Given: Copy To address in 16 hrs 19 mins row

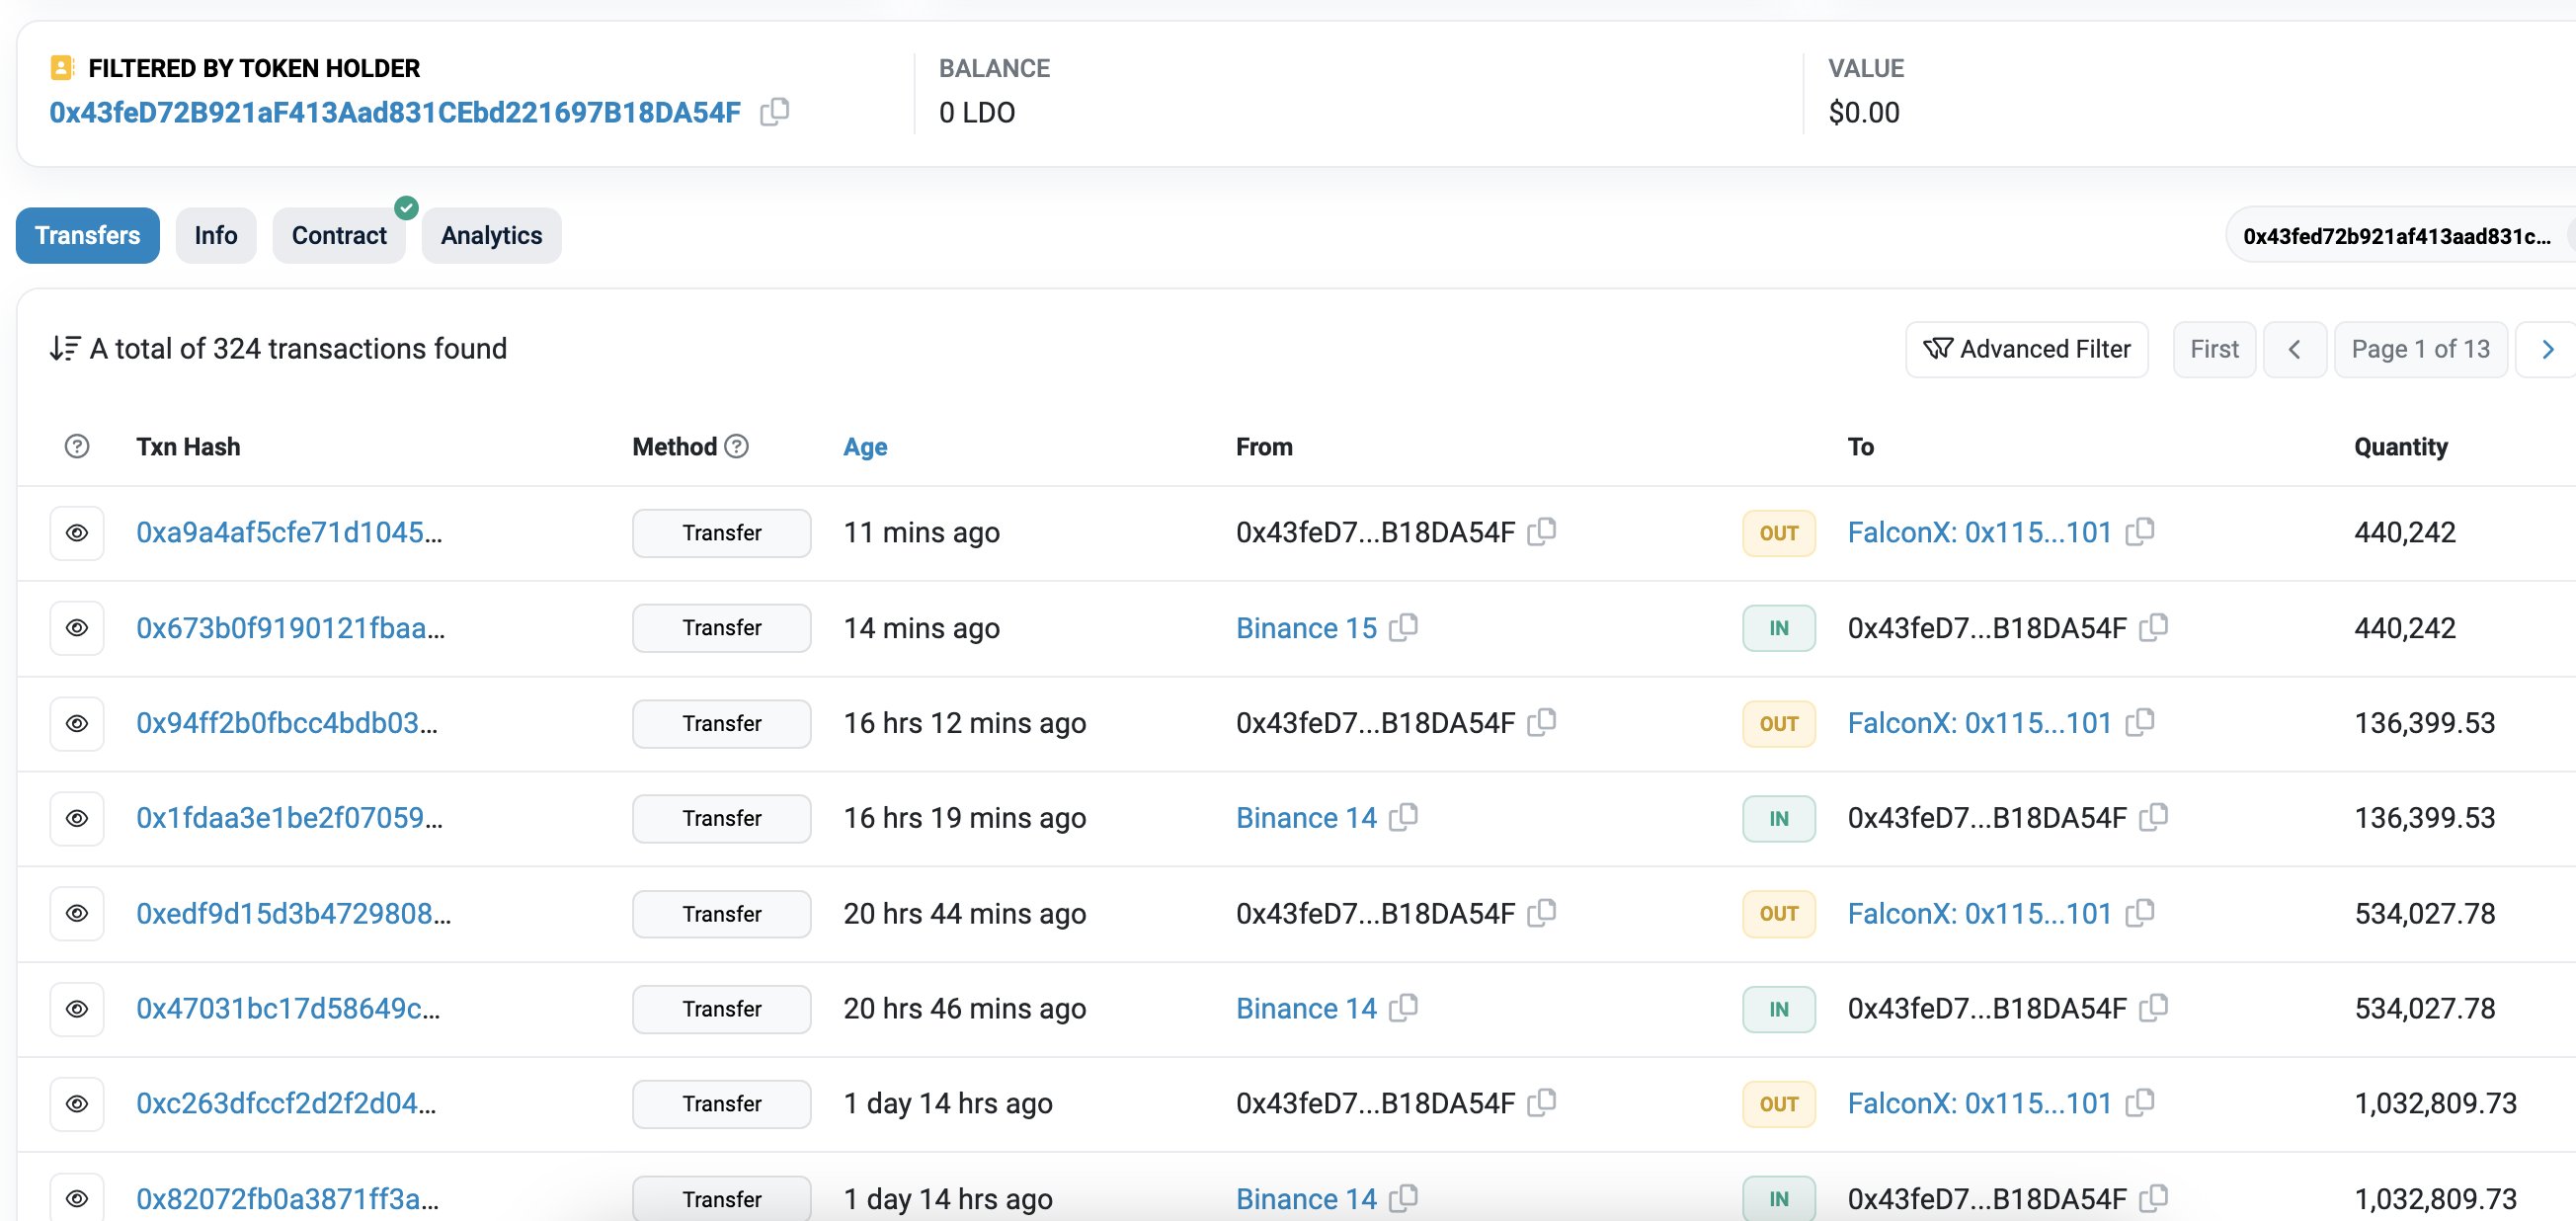Looking at the screenshot, I should coord(2153,817).
